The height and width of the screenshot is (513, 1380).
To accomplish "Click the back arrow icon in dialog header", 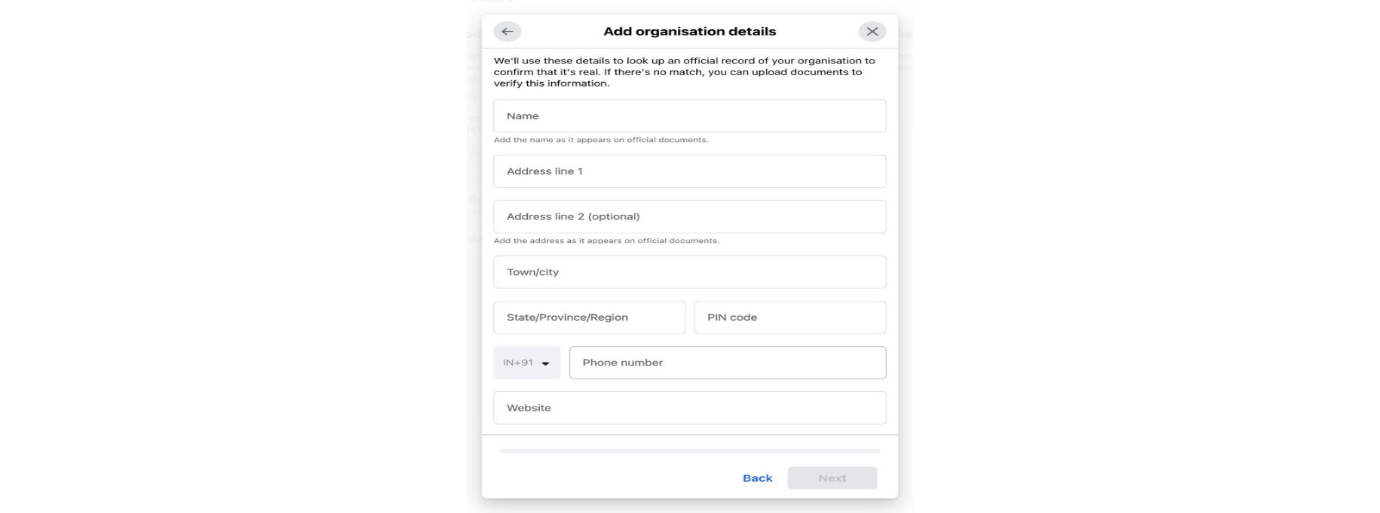I will 507,32.
